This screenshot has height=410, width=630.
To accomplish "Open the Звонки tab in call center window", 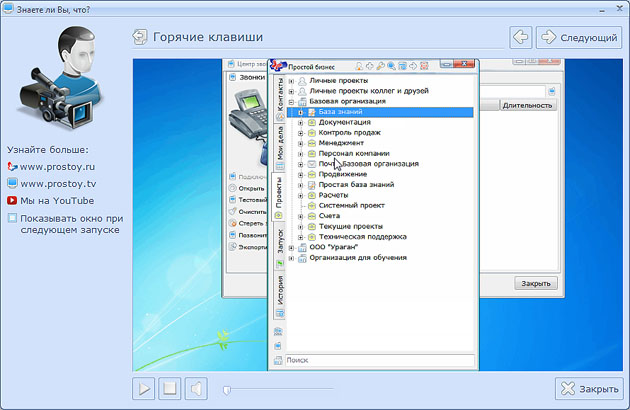I will 247,77.
